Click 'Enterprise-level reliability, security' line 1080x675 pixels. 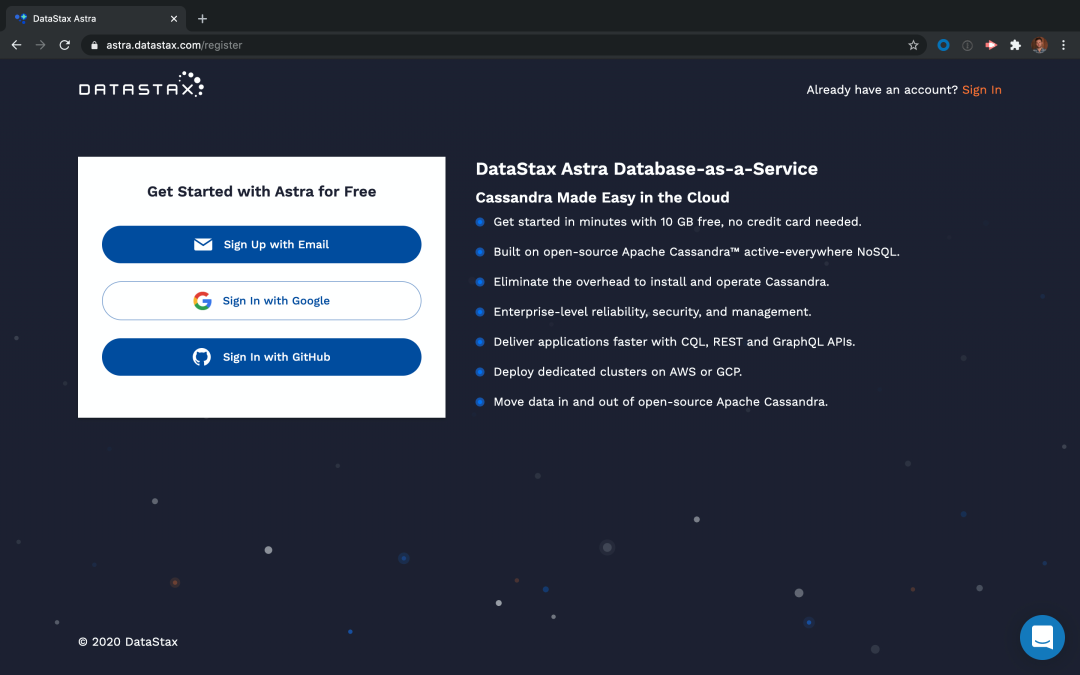point(652,312)
